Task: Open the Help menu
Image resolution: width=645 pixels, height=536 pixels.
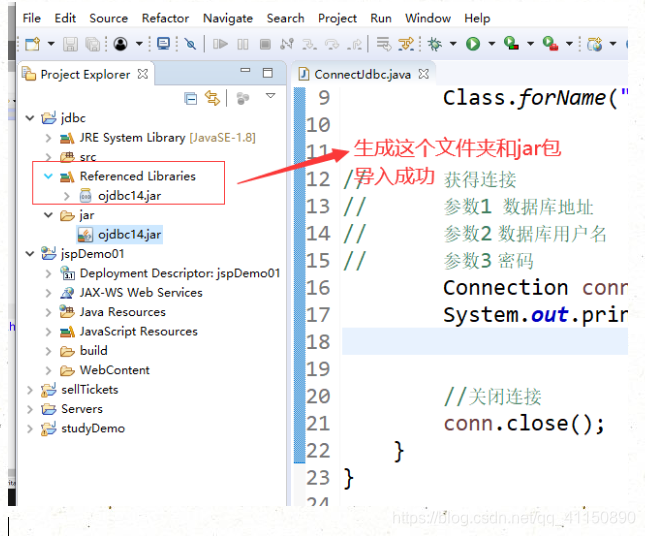Action: tap(477, 18)
